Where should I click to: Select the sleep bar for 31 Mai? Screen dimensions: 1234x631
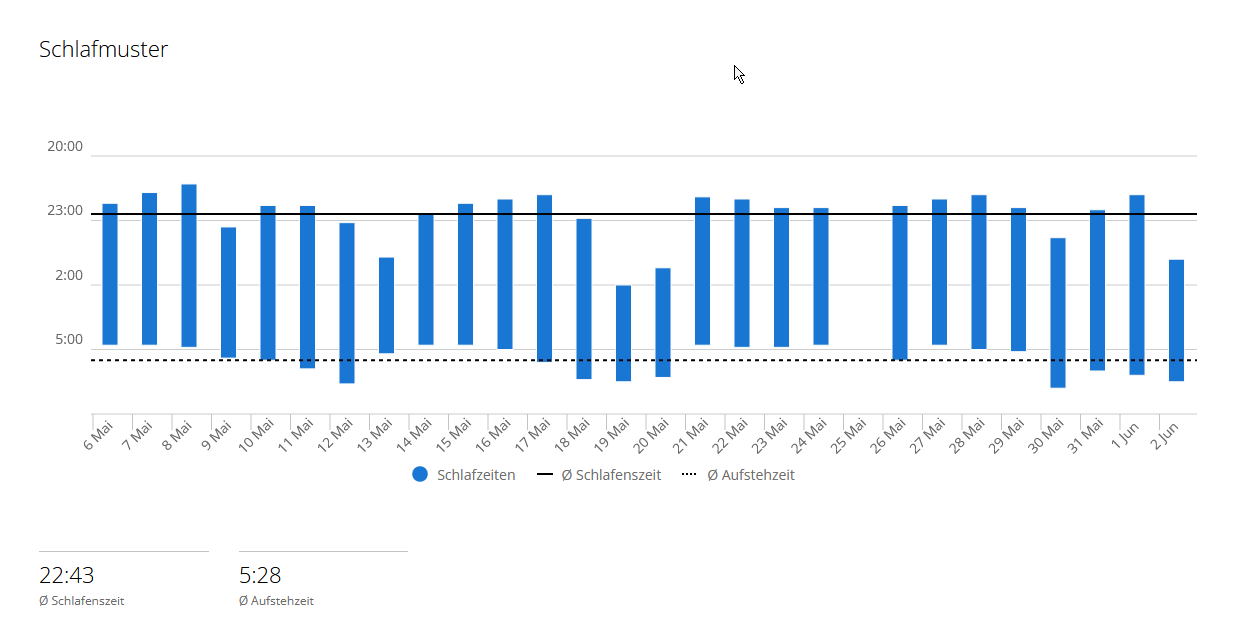click(1097, 290)
